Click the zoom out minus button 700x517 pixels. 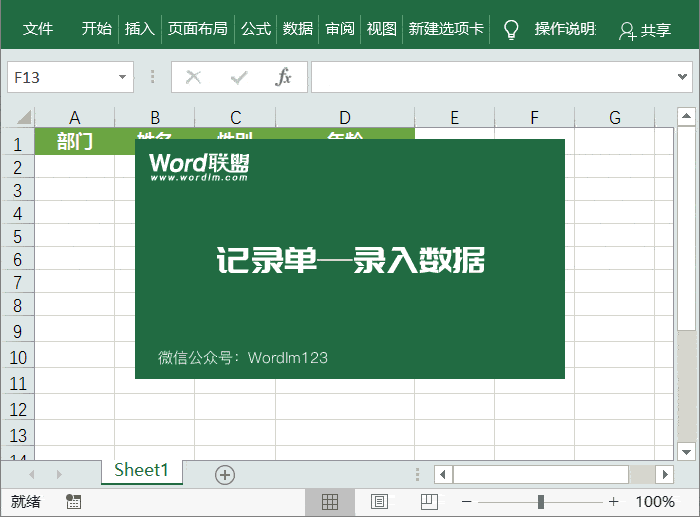467,502
